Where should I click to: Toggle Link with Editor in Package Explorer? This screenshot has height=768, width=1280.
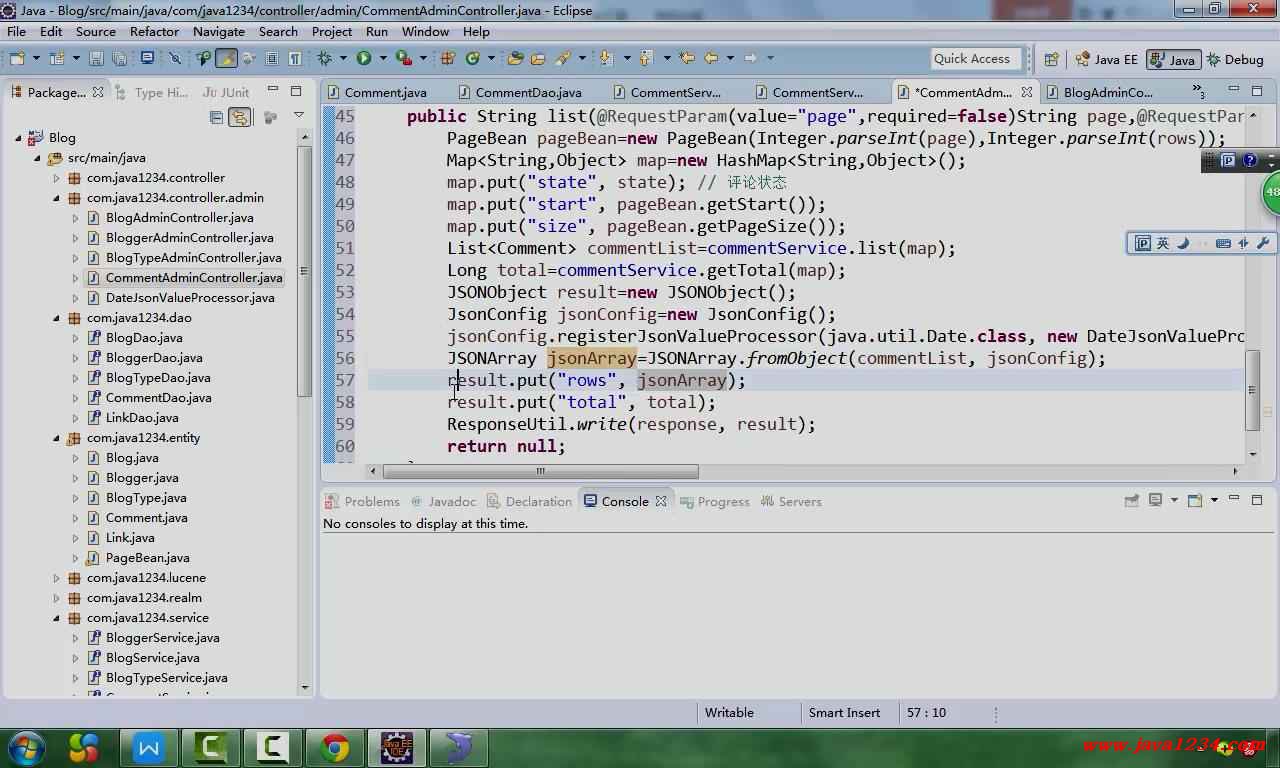point(240,117)
